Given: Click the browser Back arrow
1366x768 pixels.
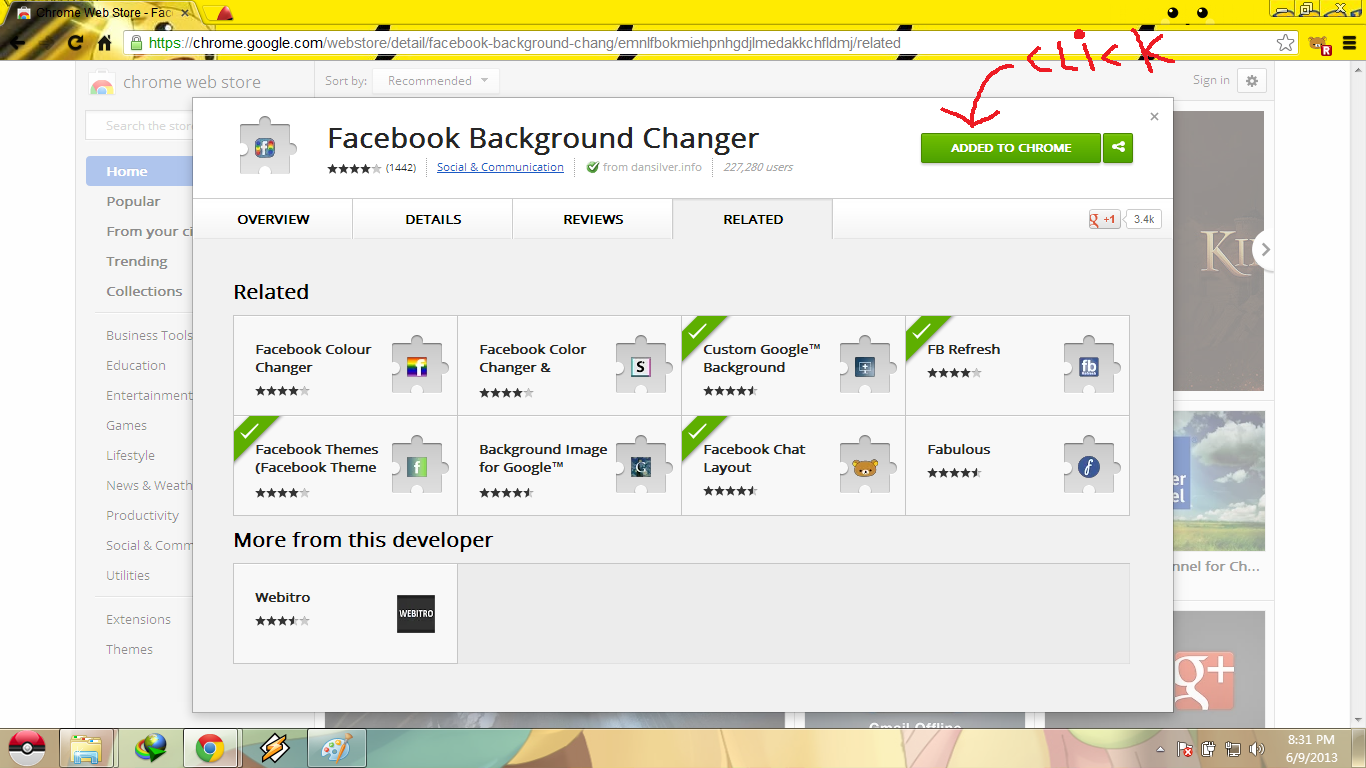Looking at the screenshot, I should click(17, 43).
